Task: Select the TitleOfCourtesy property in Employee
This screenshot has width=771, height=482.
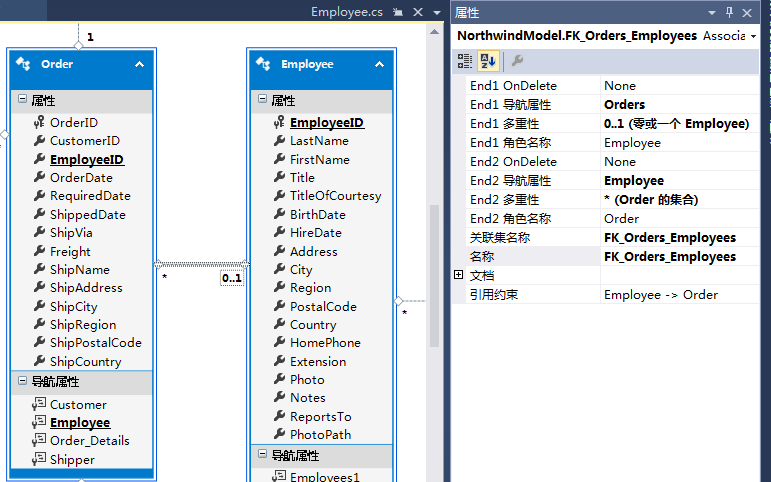Action: click(335, 196)
